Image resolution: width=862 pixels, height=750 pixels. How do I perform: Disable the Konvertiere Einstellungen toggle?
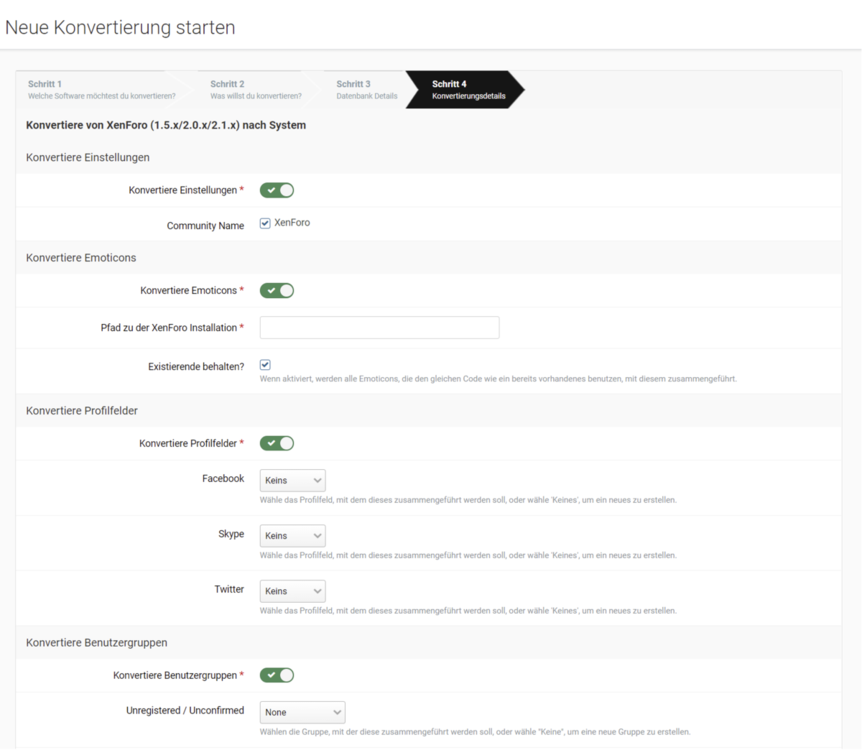coord(277,190)
